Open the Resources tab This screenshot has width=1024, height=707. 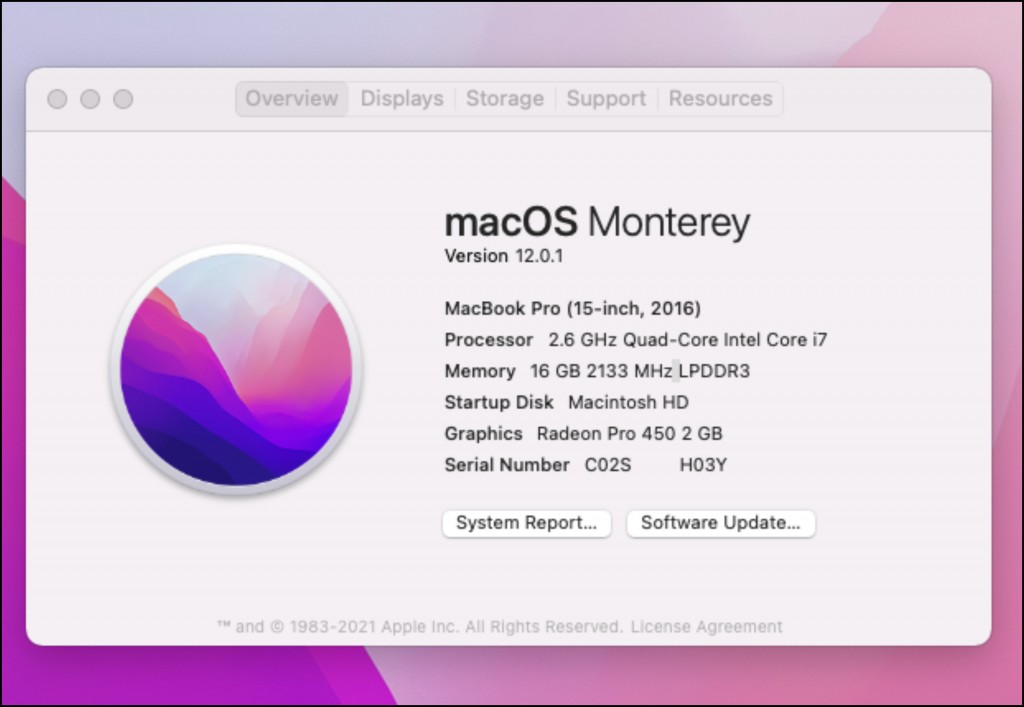(720, 99)
